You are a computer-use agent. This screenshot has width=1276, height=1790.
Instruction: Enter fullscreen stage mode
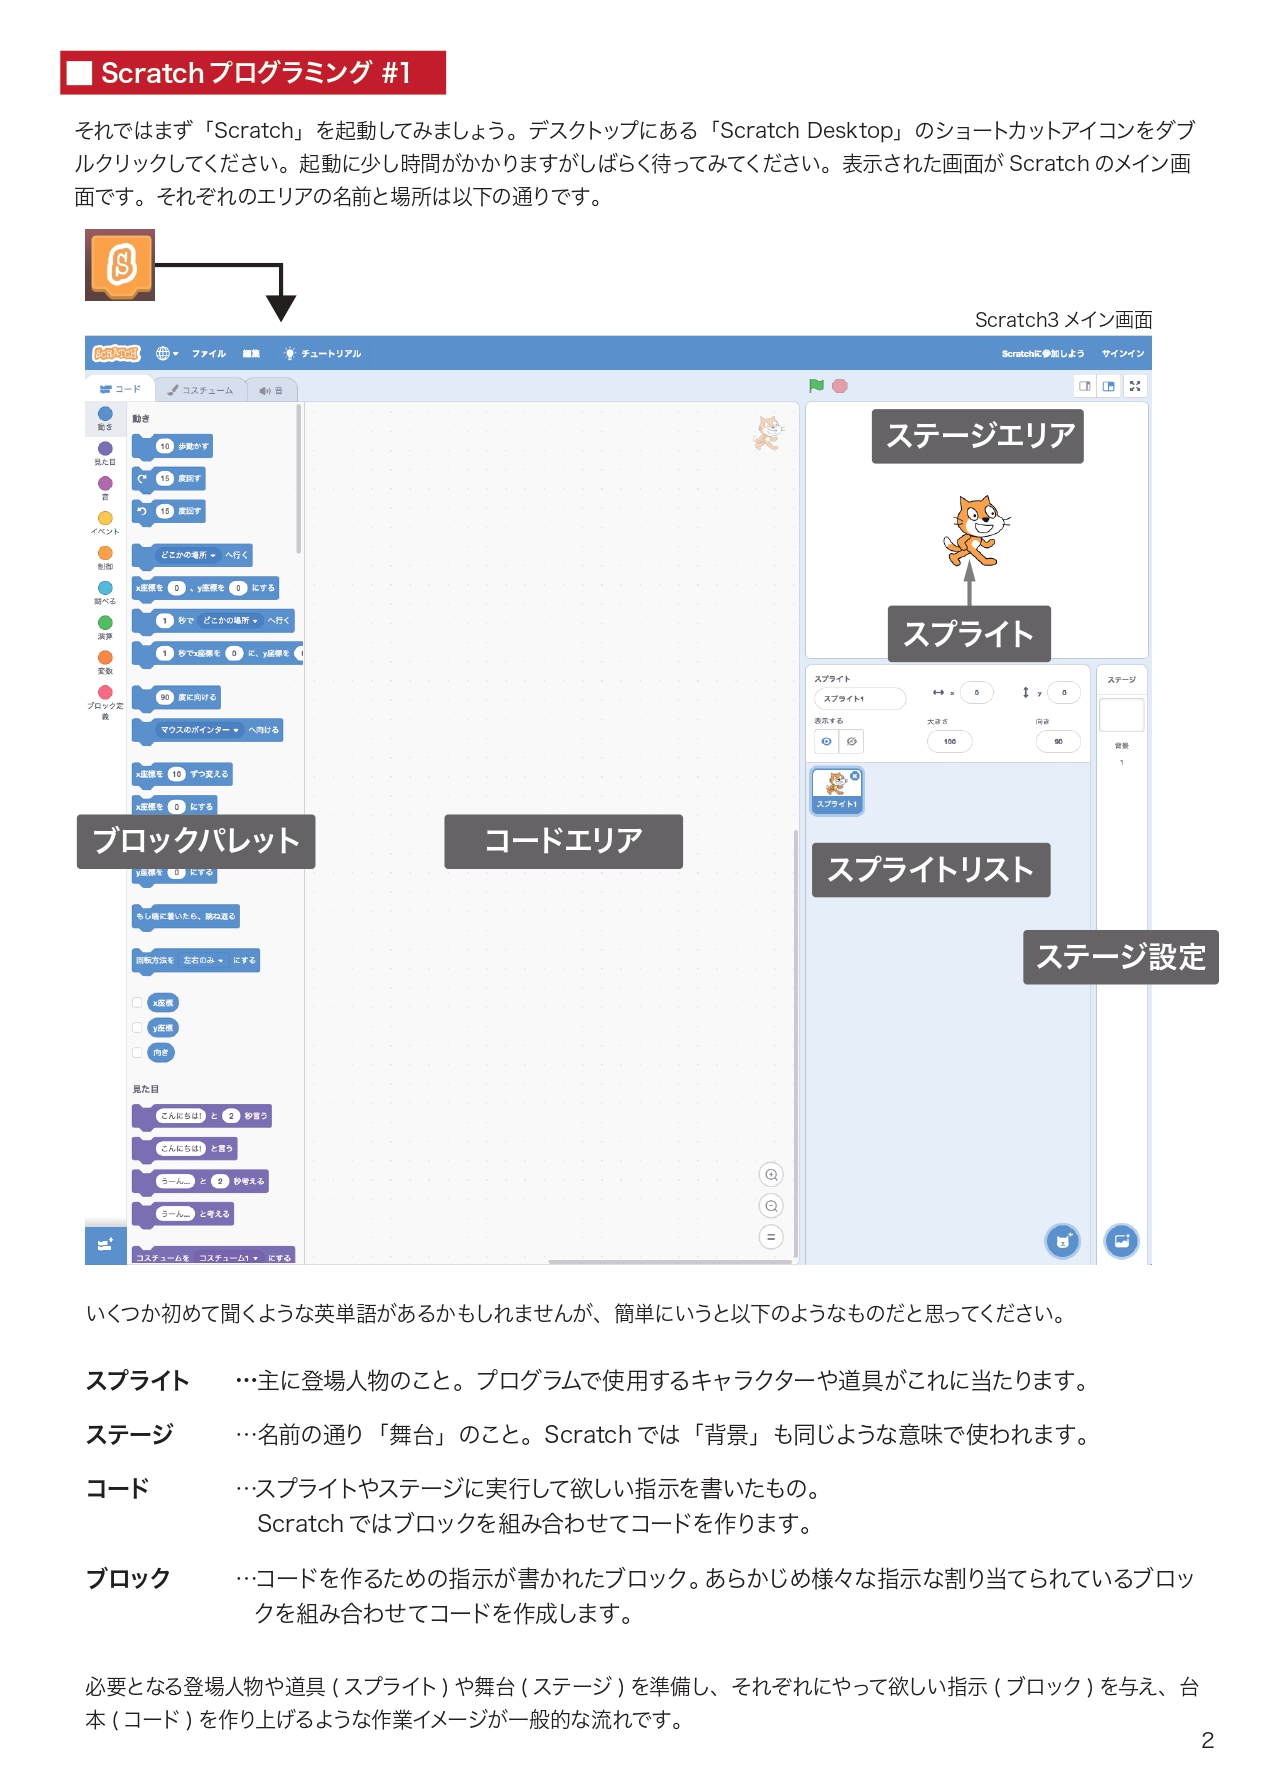(1135, 386)
